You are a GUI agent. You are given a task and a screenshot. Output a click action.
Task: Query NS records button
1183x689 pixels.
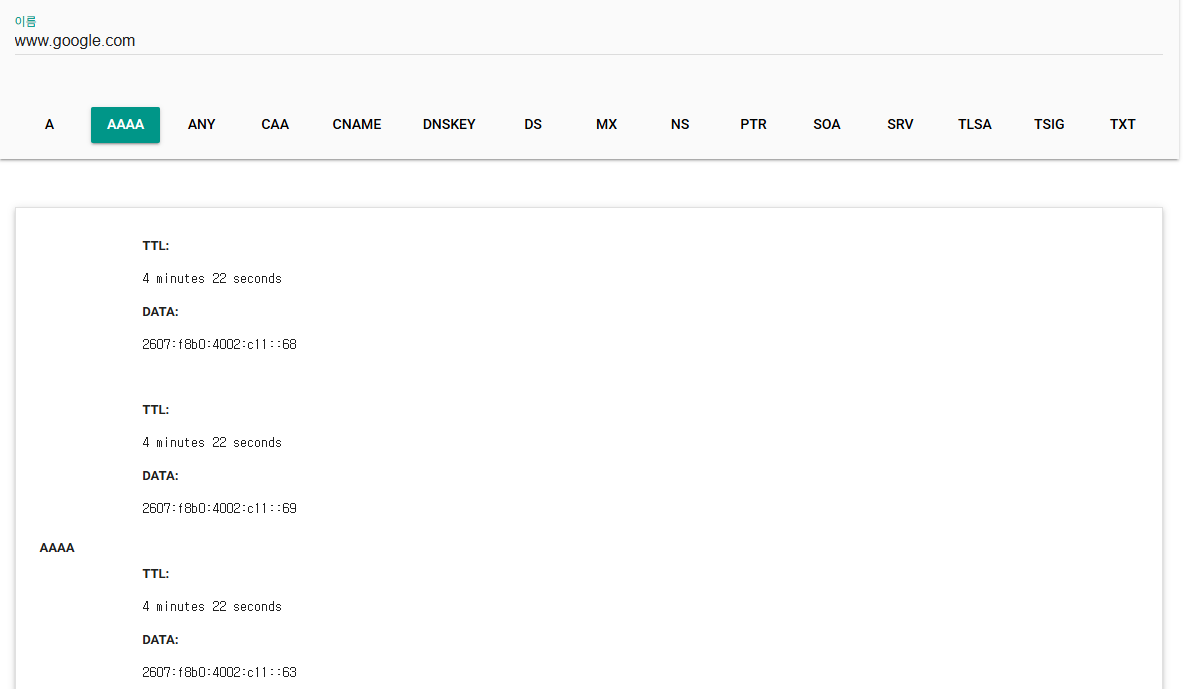click(x=680, y=125)
